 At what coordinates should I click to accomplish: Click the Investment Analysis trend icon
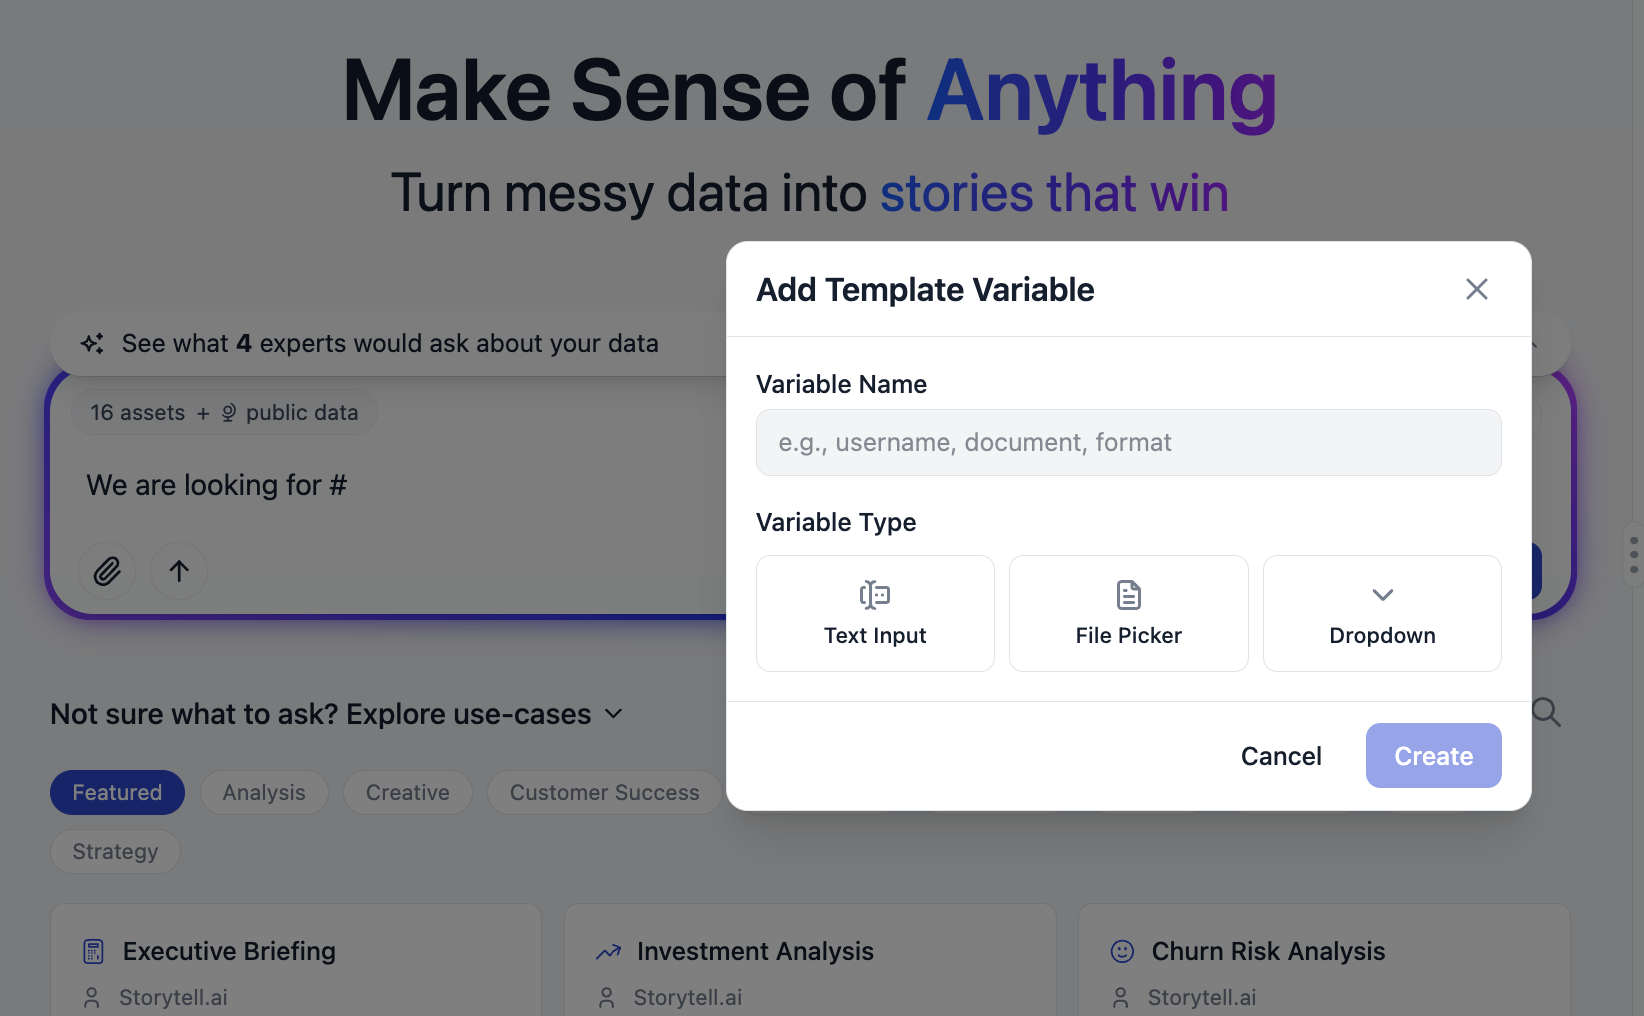click(608, 952)
